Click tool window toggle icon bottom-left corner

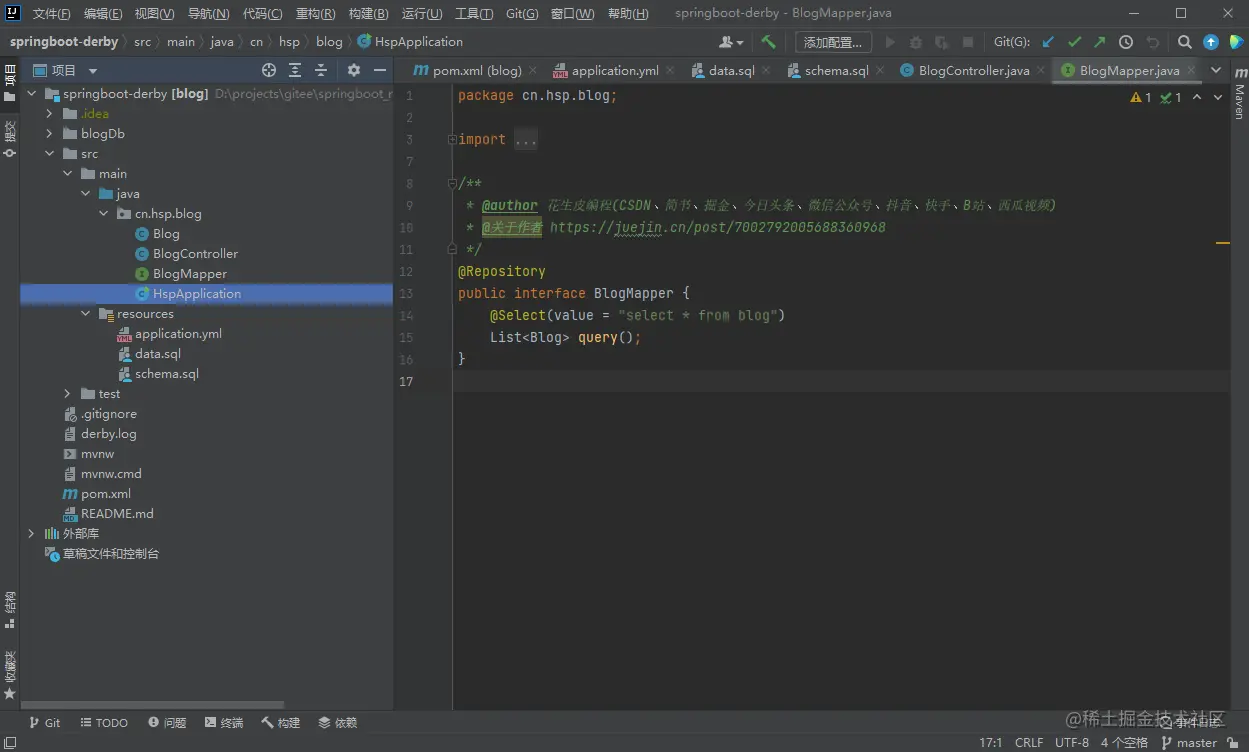click(x=10, y=743)
